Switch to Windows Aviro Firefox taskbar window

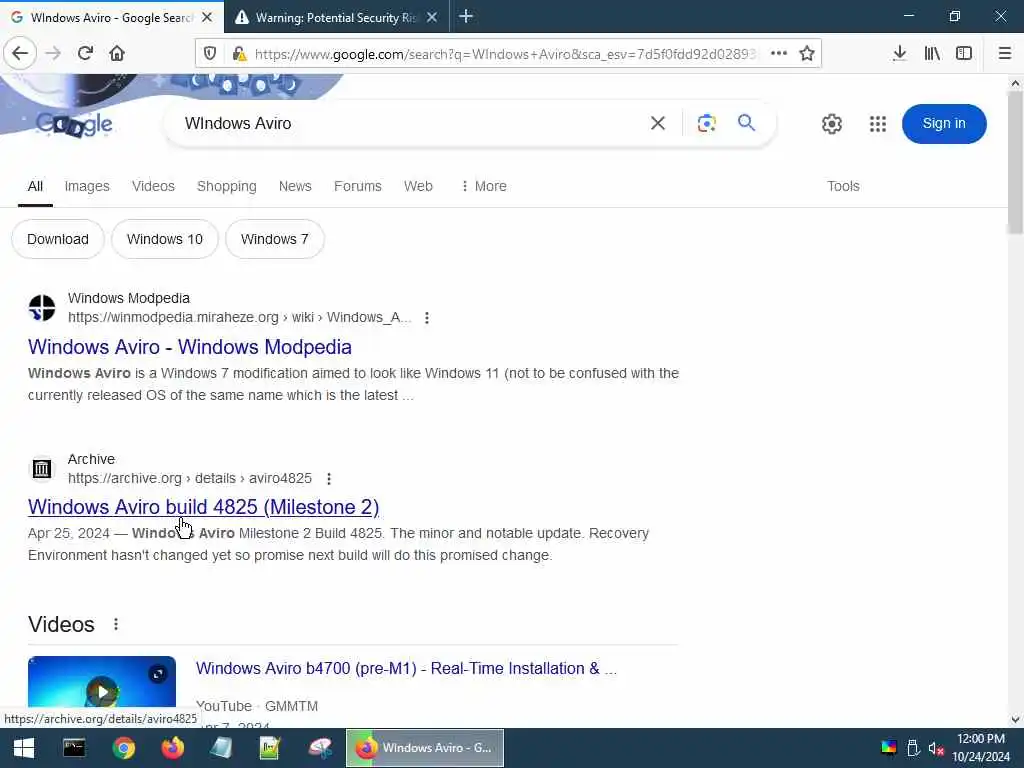click(x=424, y=748)
